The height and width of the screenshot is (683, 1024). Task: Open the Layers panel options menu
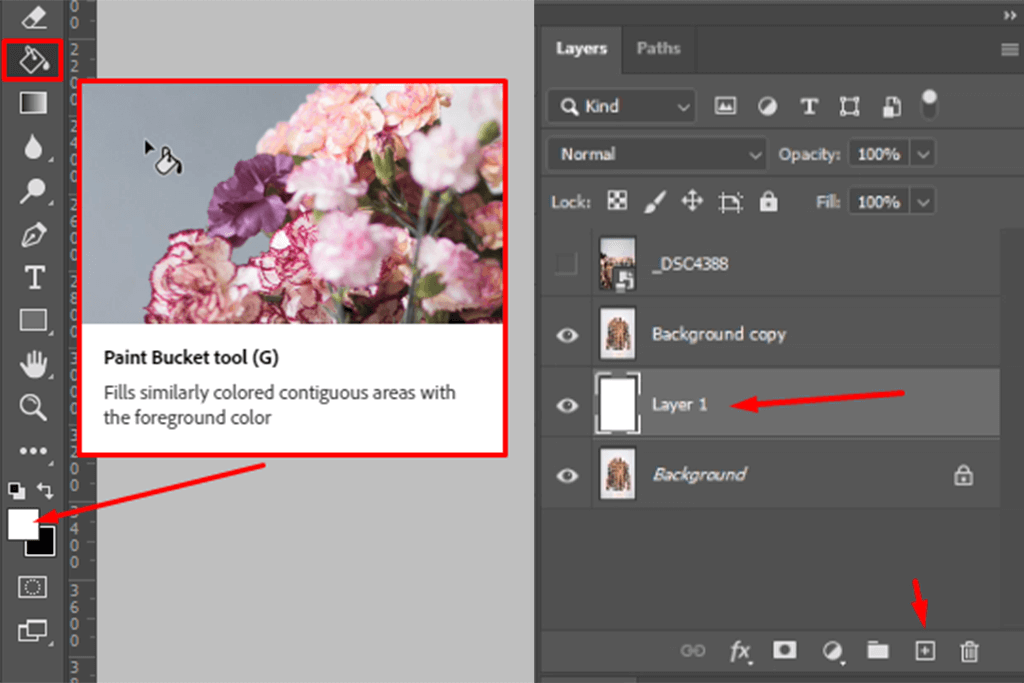[x=1008, y=49]
